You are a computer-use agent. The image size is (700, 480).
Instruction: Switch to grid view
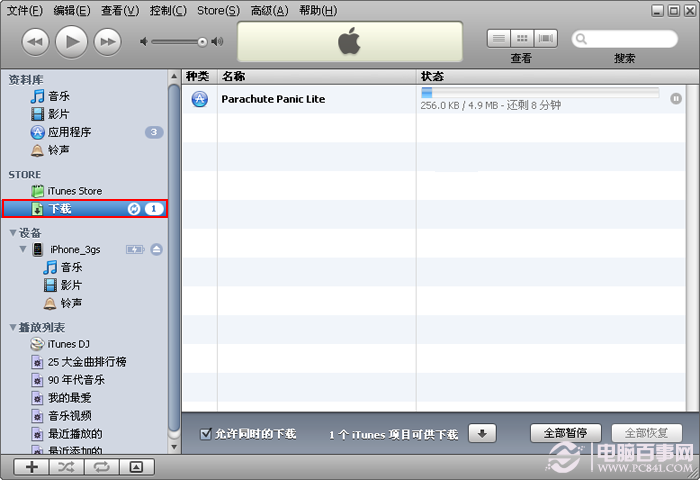[x=522, y=39]
